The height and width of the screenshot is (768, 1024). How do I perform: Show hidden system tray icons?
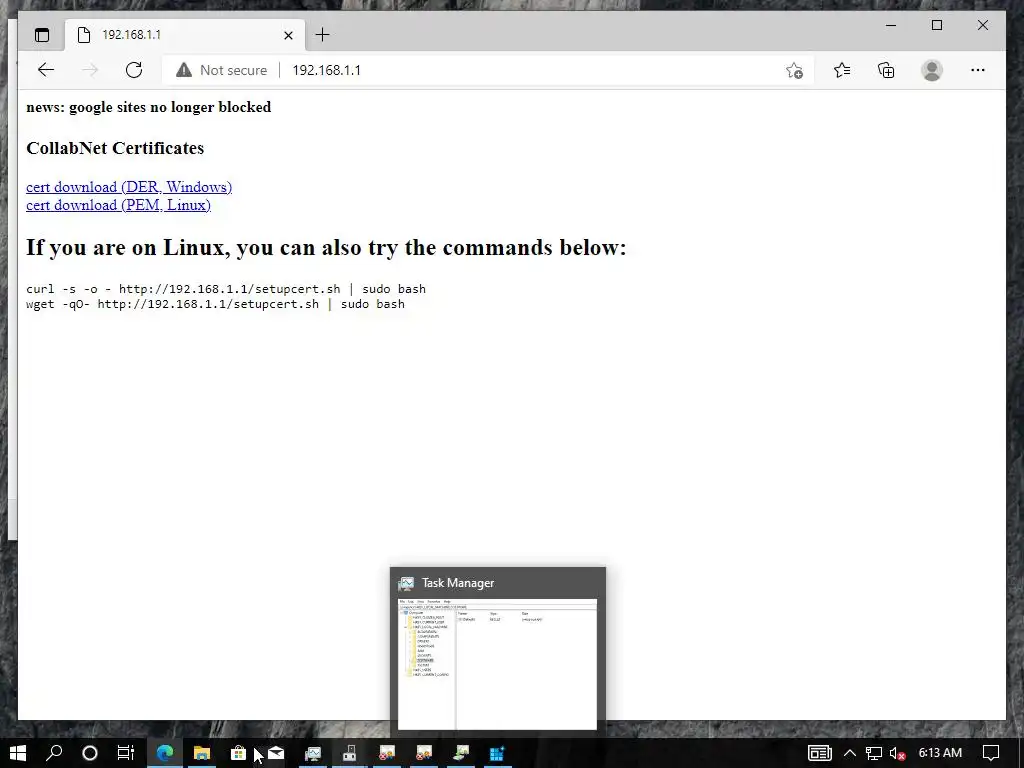click(850, 753)
